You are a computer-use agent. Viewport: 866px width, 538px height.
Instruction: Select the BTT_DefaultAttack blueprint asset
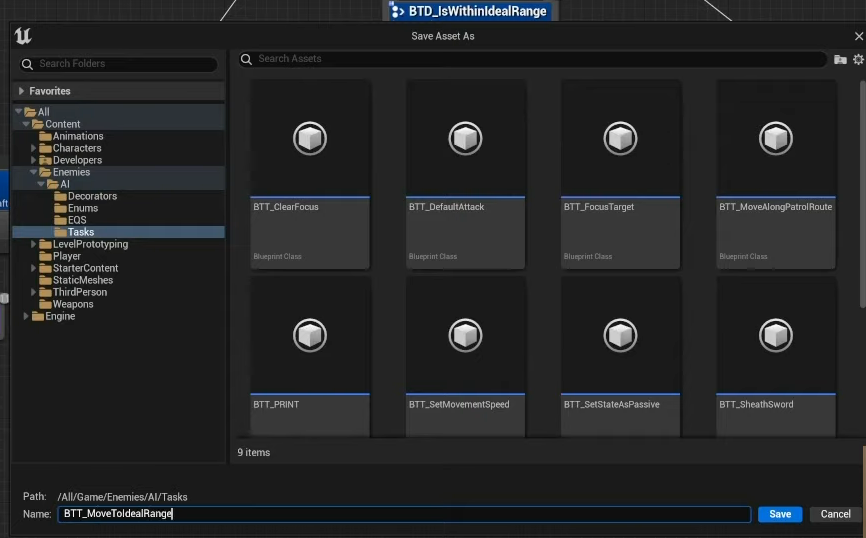(465, 138)
